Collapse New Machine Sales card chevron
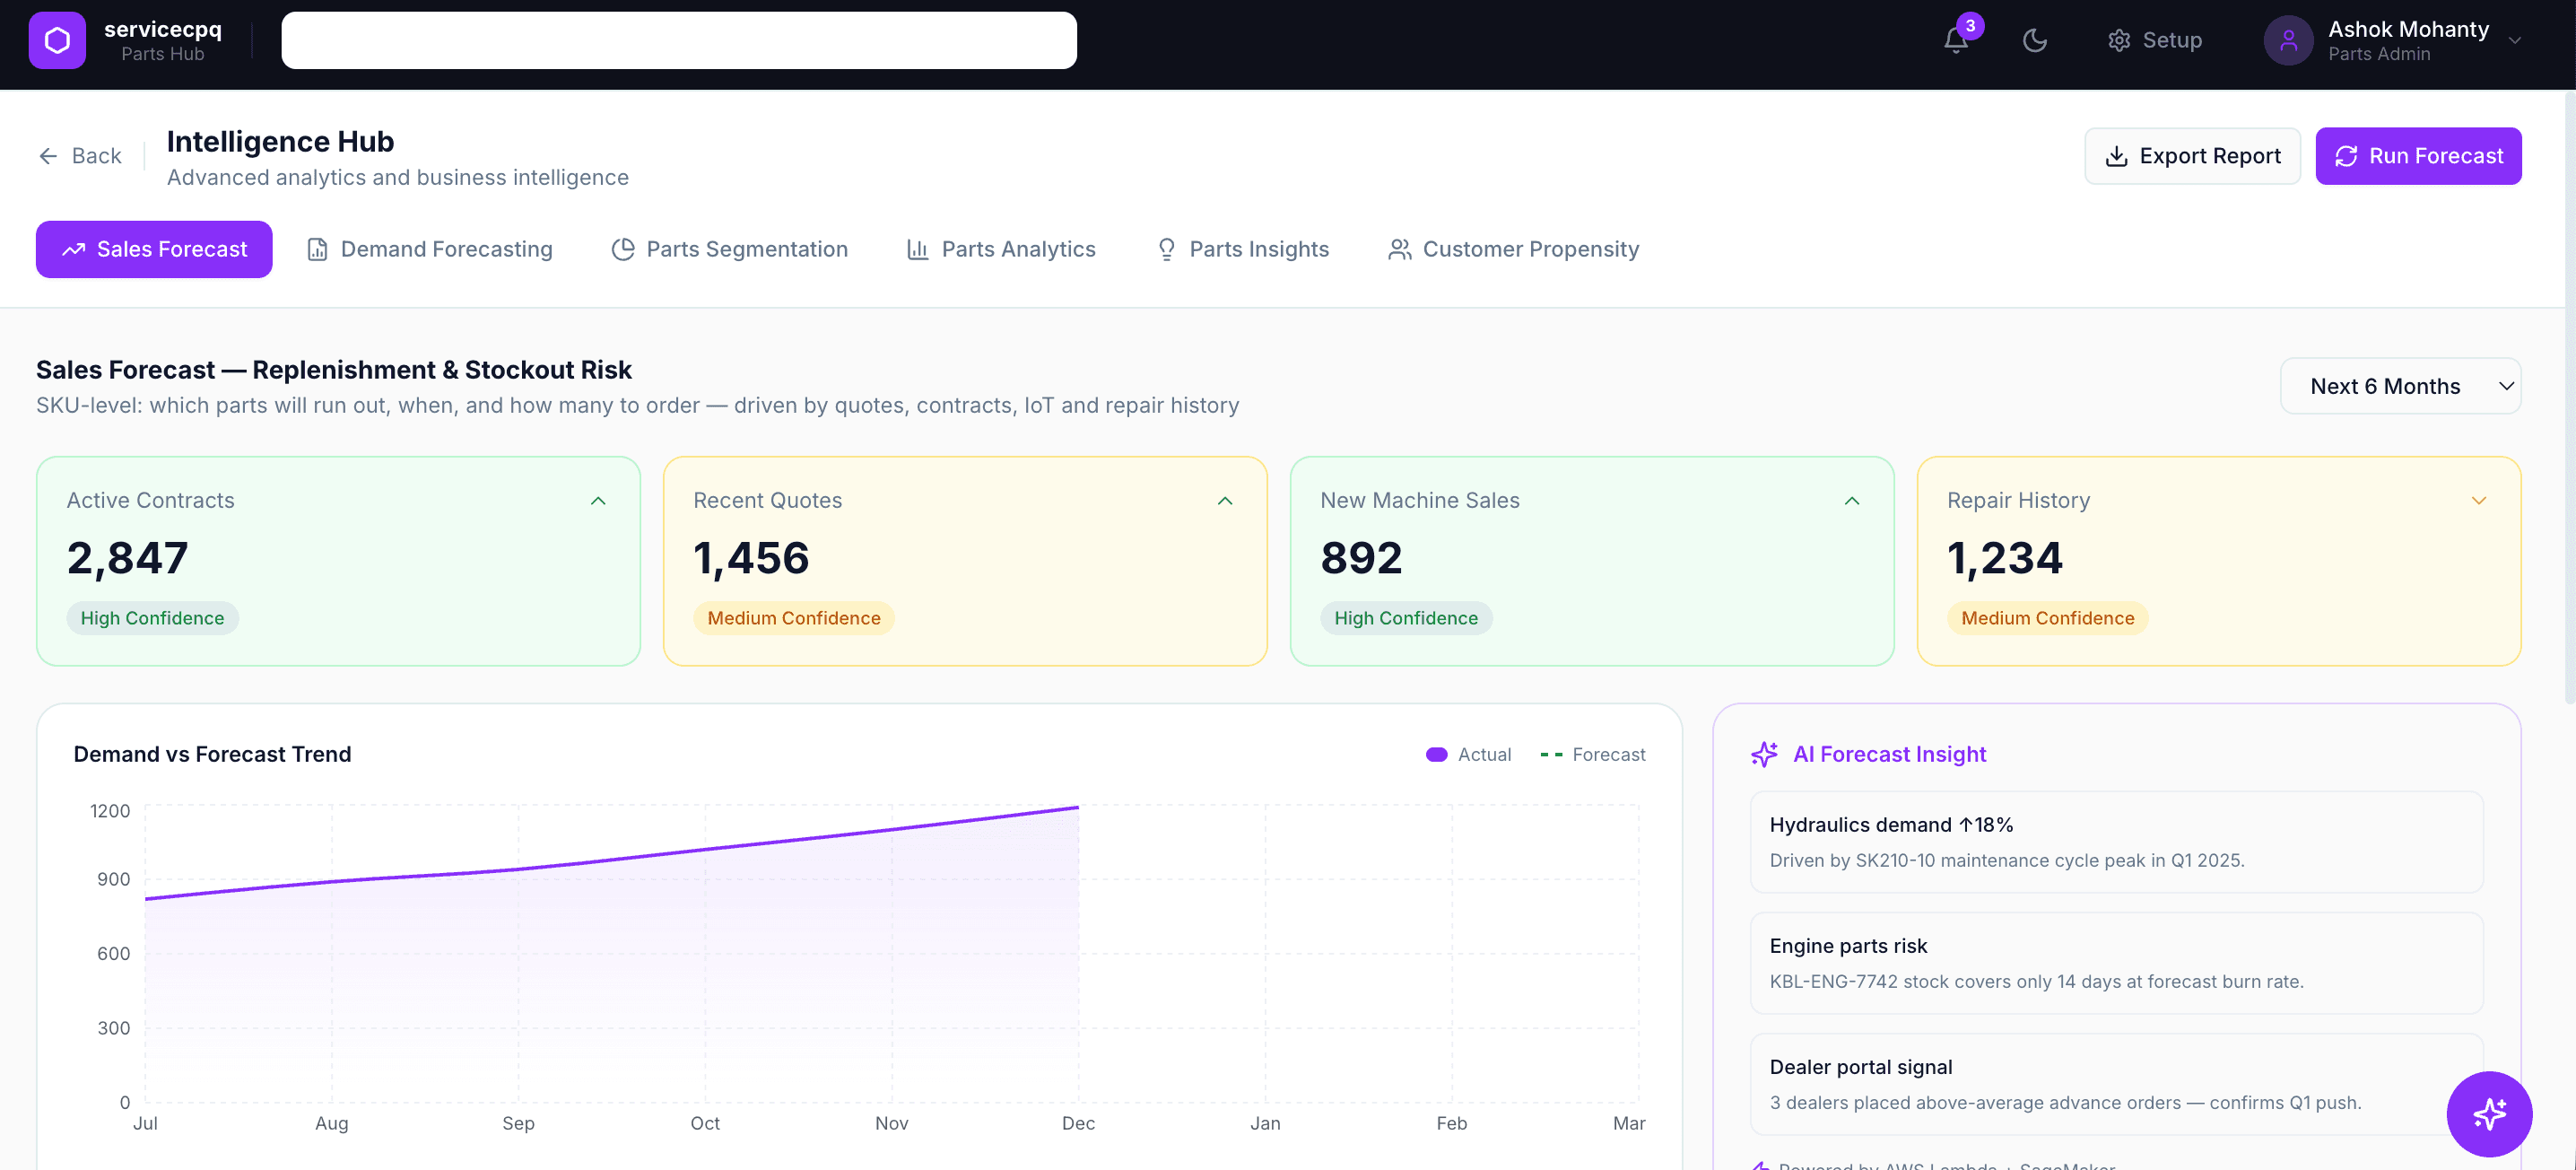This screenshot has width=2576, height=1170. click(x=1852, y=501)
